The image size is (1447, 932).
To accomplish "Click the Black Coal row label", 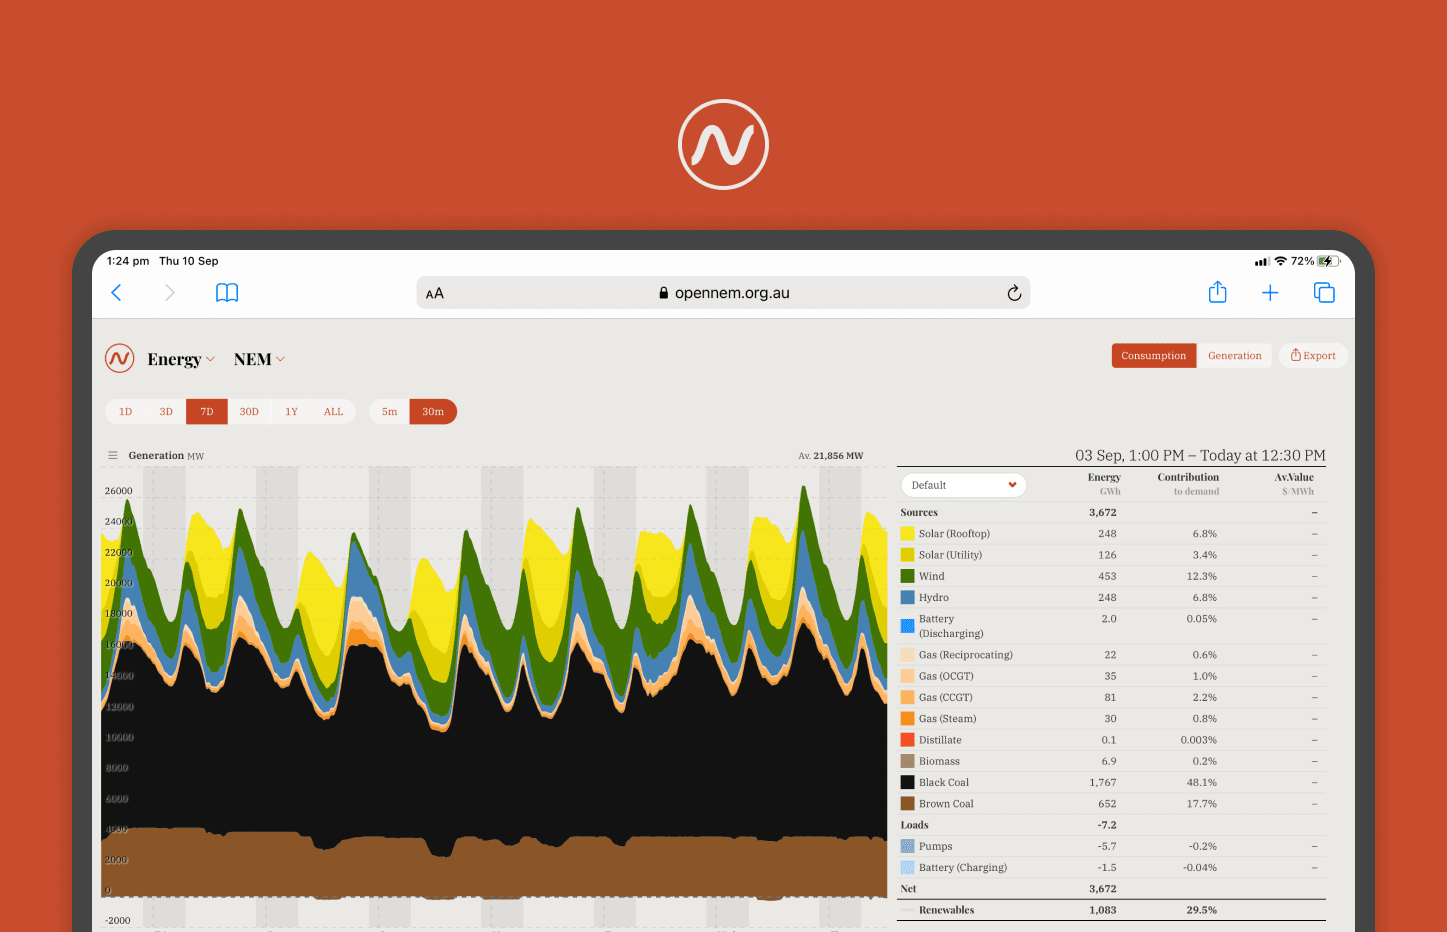I will 944,782.
